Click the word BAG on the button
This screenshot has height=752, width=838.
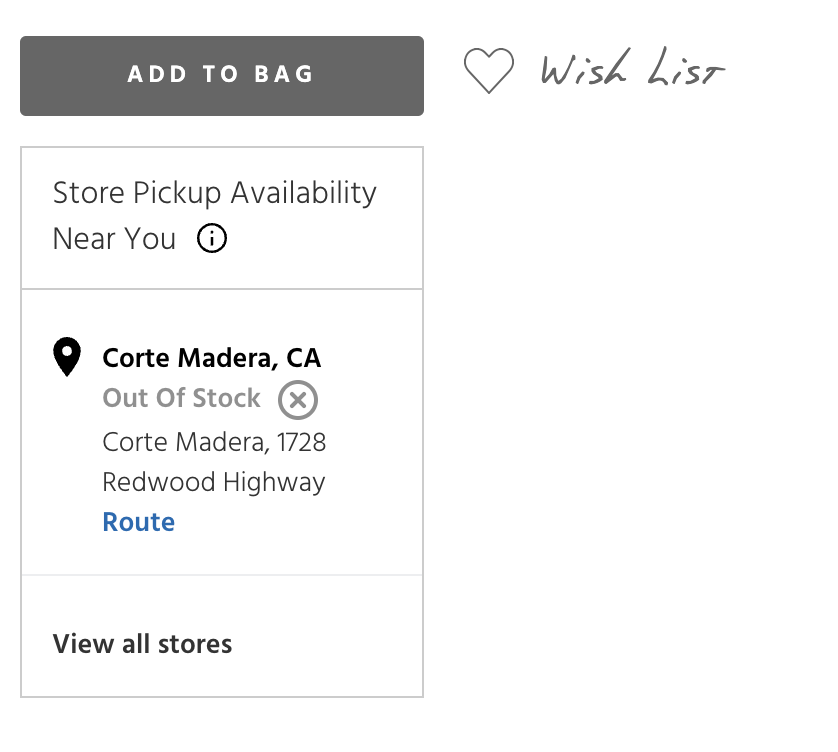pos(285,75)
